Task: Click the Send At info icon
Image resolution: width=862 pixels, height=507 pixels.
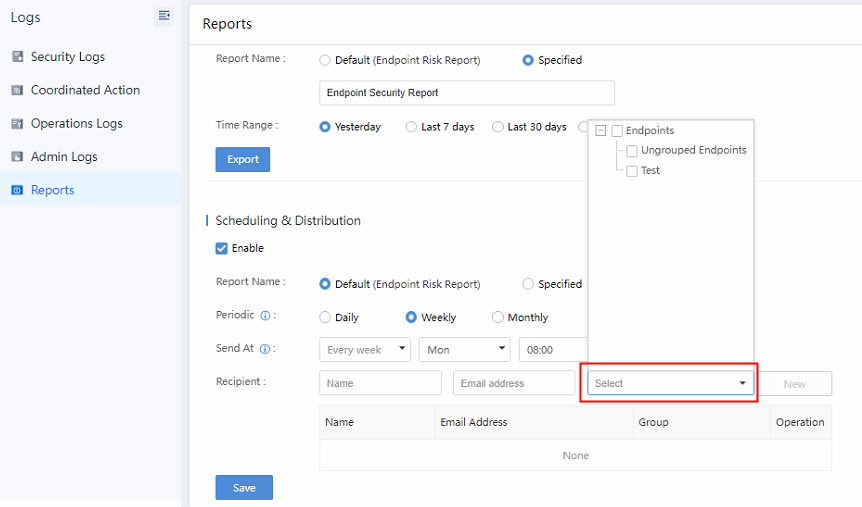Action: pos(265,349)
